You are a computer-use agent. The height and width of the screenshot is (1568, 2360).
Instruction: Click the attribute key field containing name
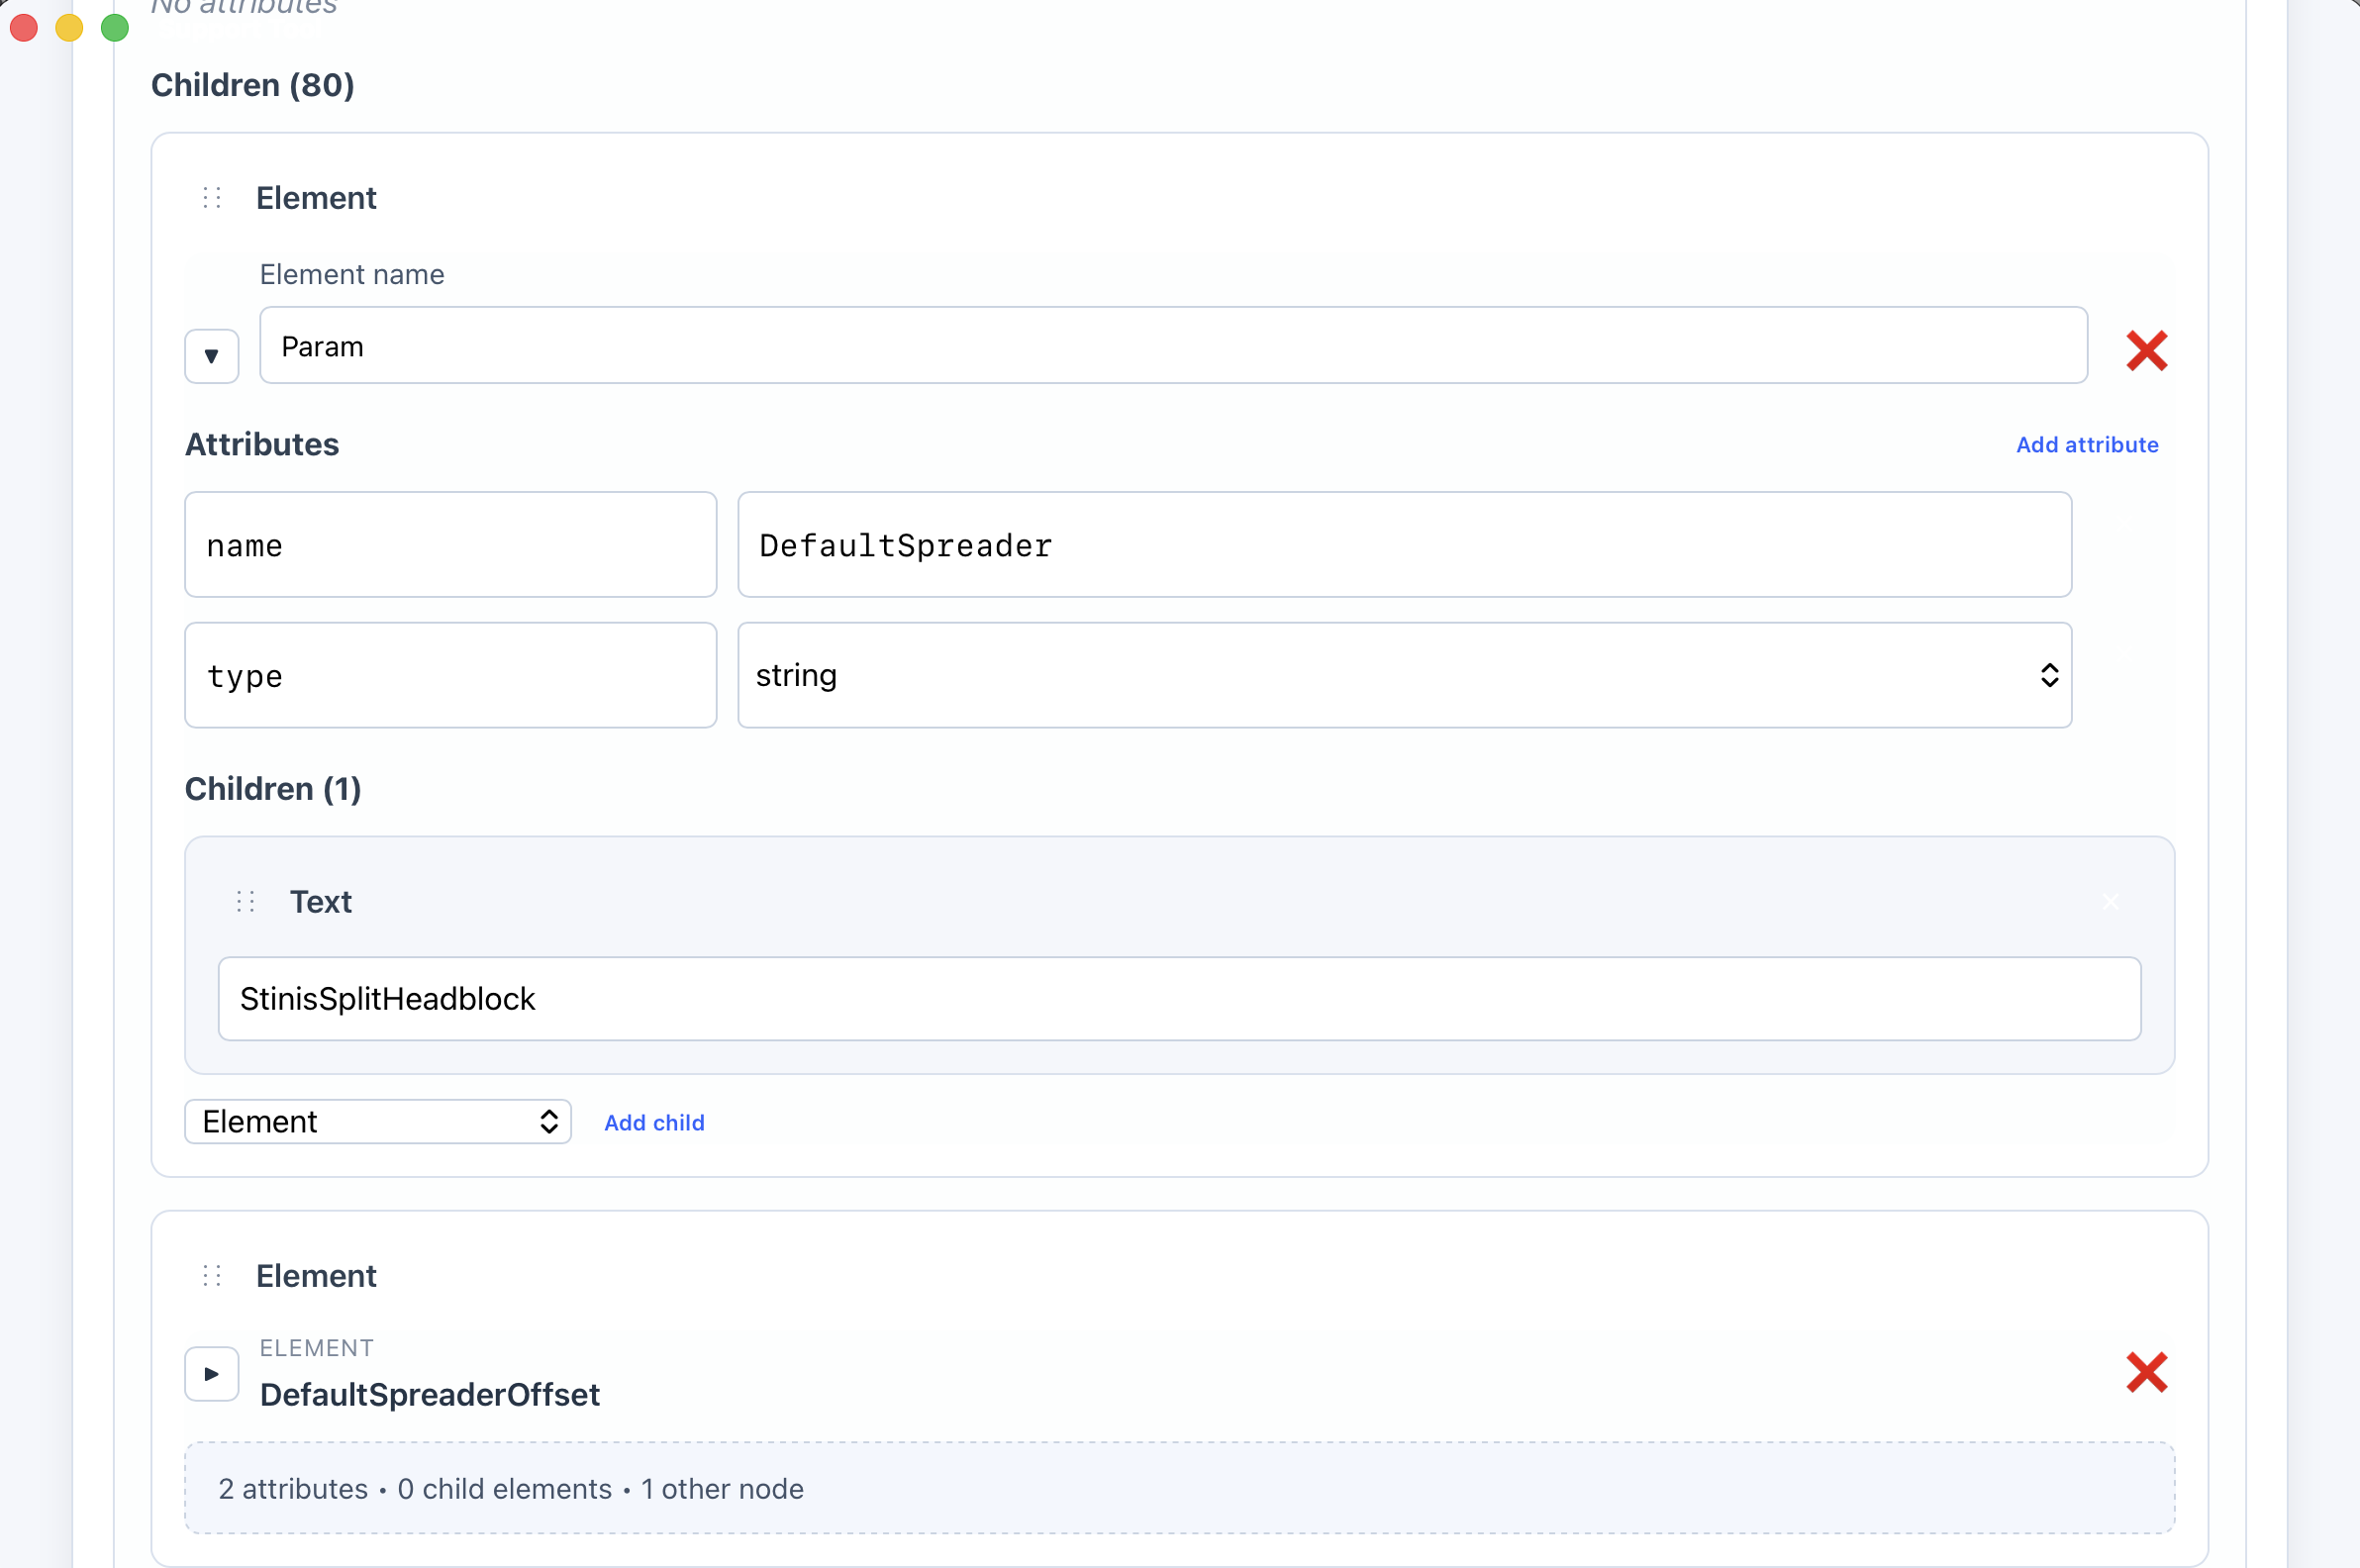[450, 545]
